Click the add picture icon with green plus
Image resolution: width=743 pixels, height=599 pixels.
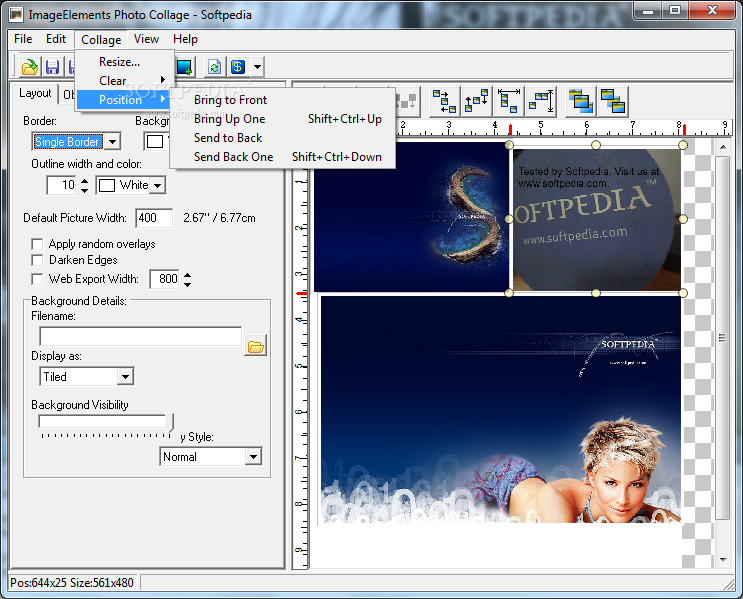(x=184, y=67)
